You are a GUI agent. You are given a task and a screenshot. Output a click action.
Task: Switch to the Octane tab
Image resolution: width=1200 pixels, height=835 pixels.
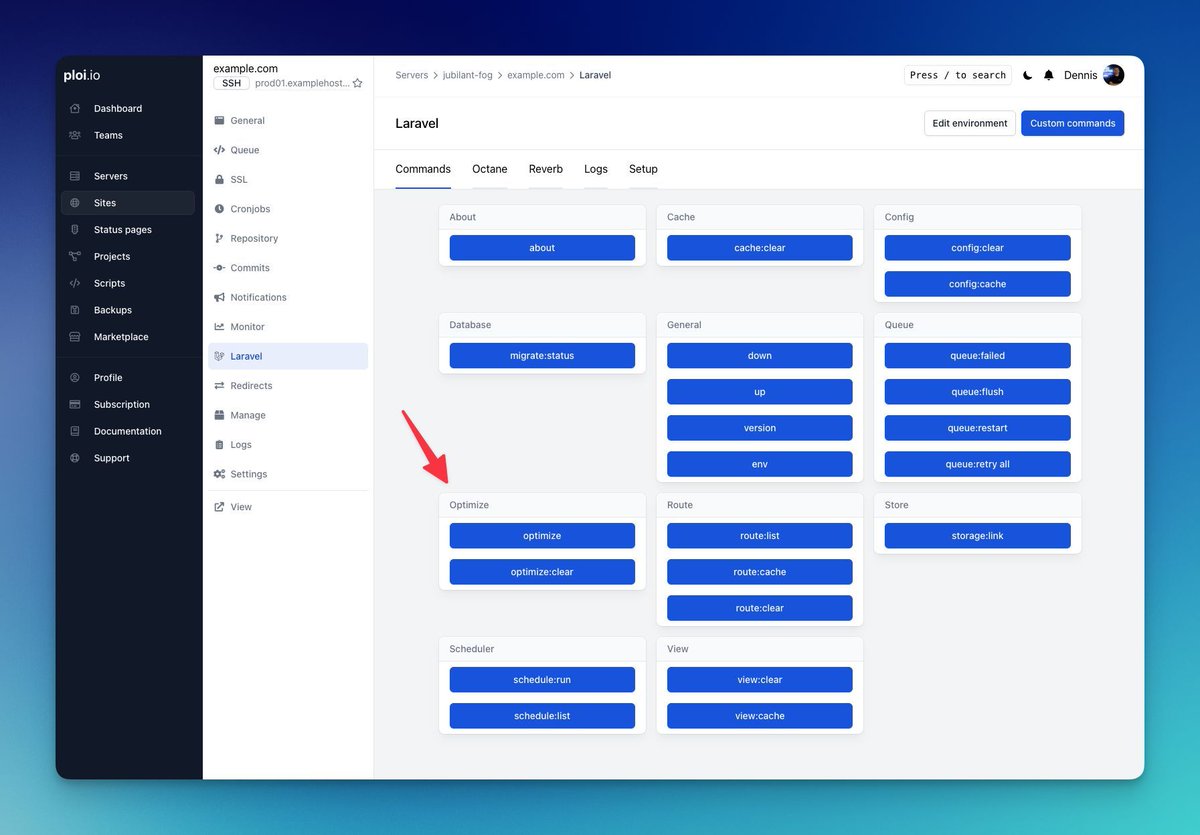pyautogui.click(x=490, y=169)
